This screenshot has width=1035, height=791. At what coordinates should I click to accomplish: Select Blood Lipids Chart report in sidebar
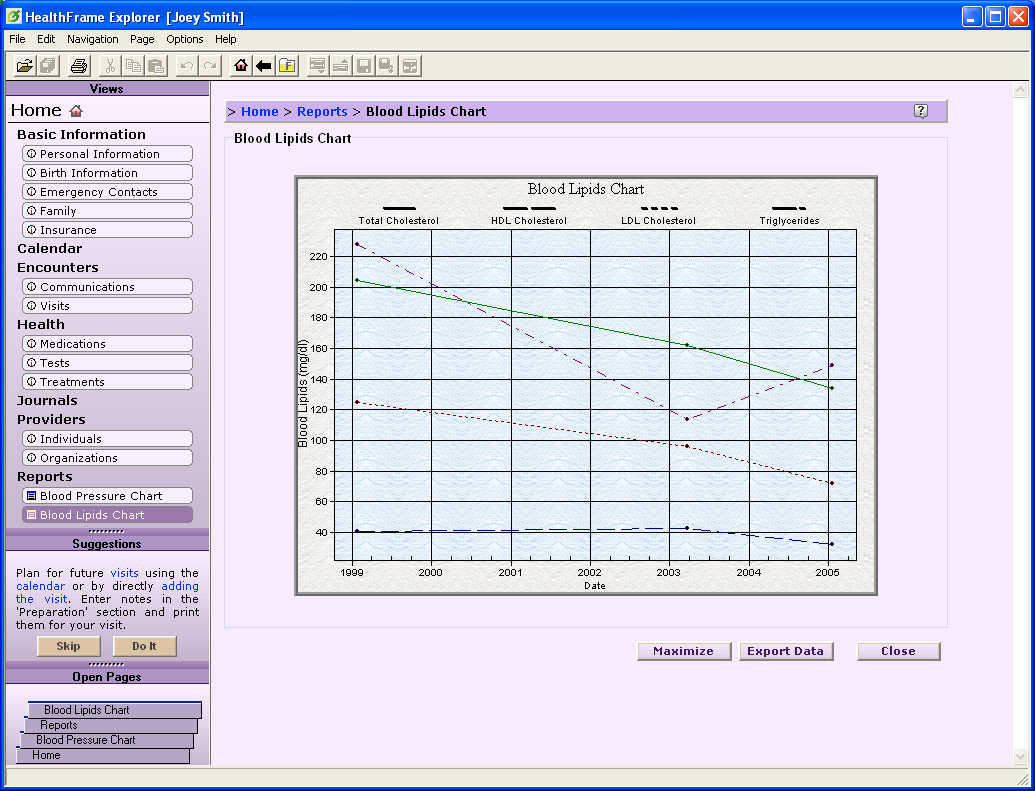pos(108,515)
